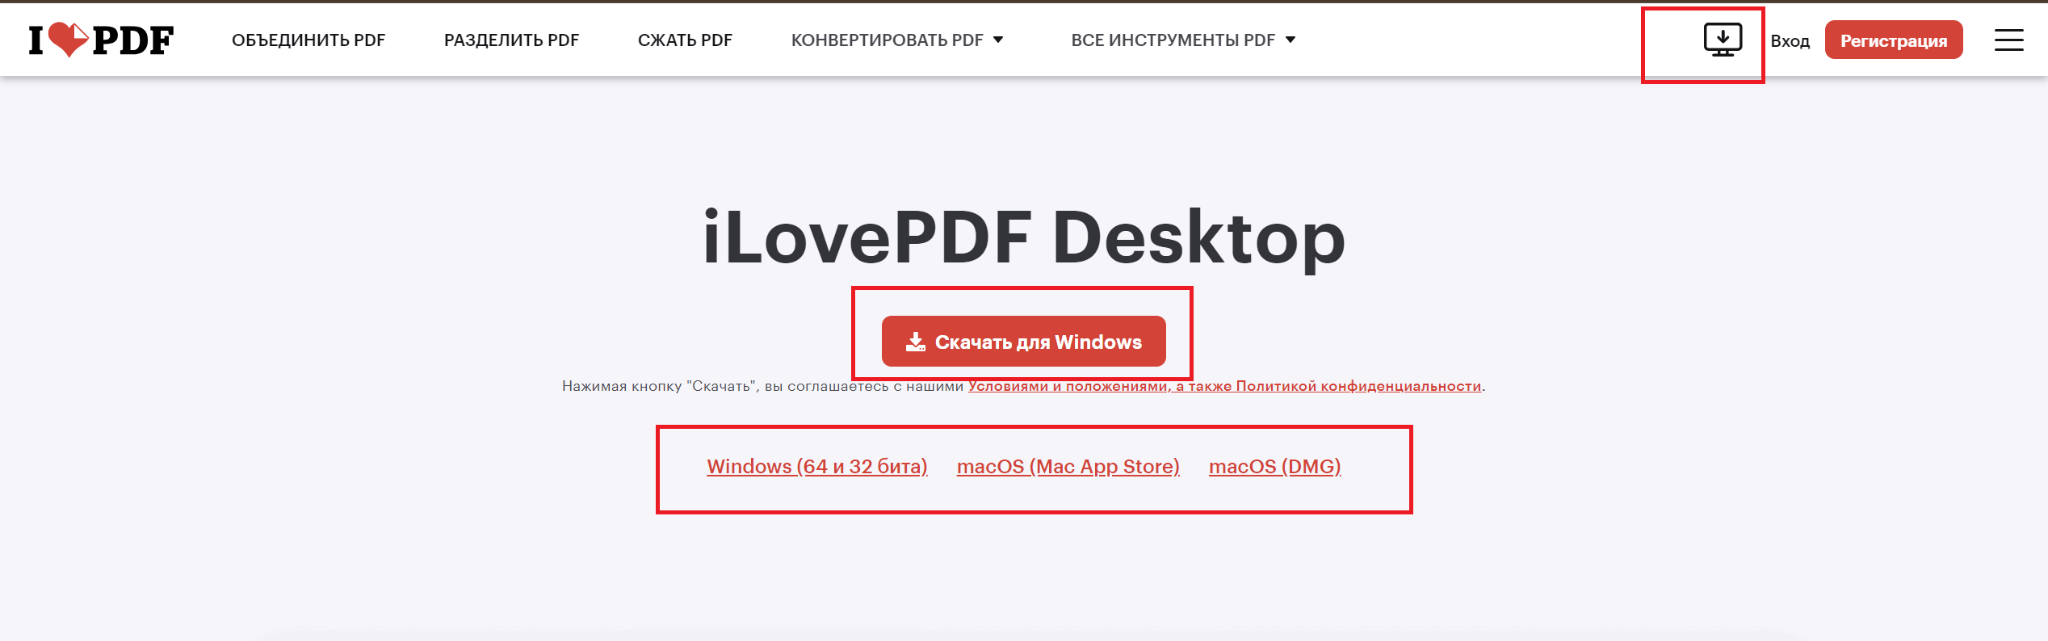Viewport: 2048px width, 641px height.
Task: Open the hamburger menu icon
Action: (2008, 40)
